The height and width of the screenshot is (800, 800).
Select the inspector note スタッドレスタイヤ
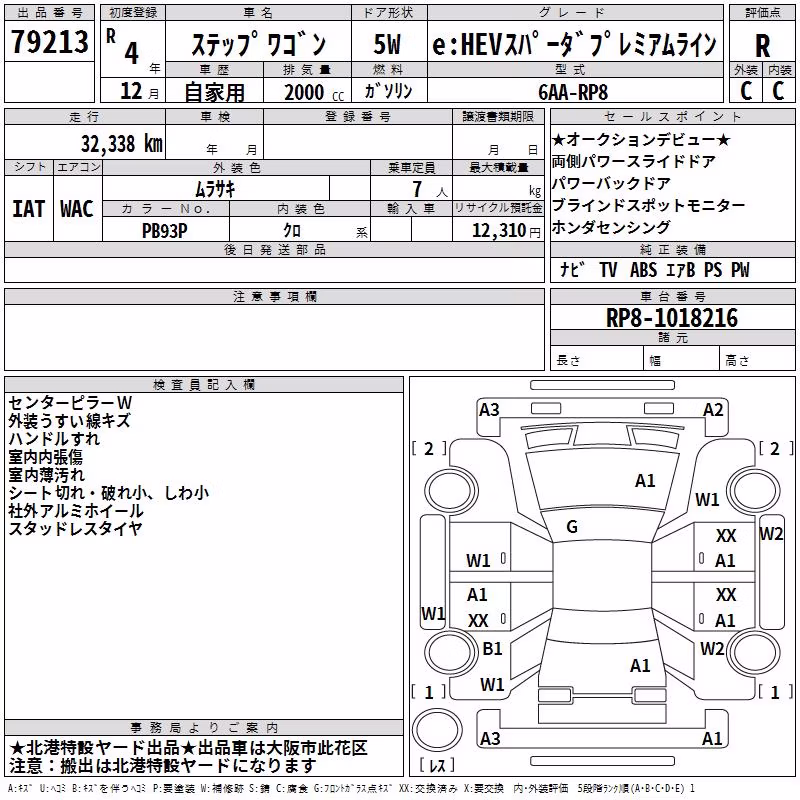click(75, 528)
